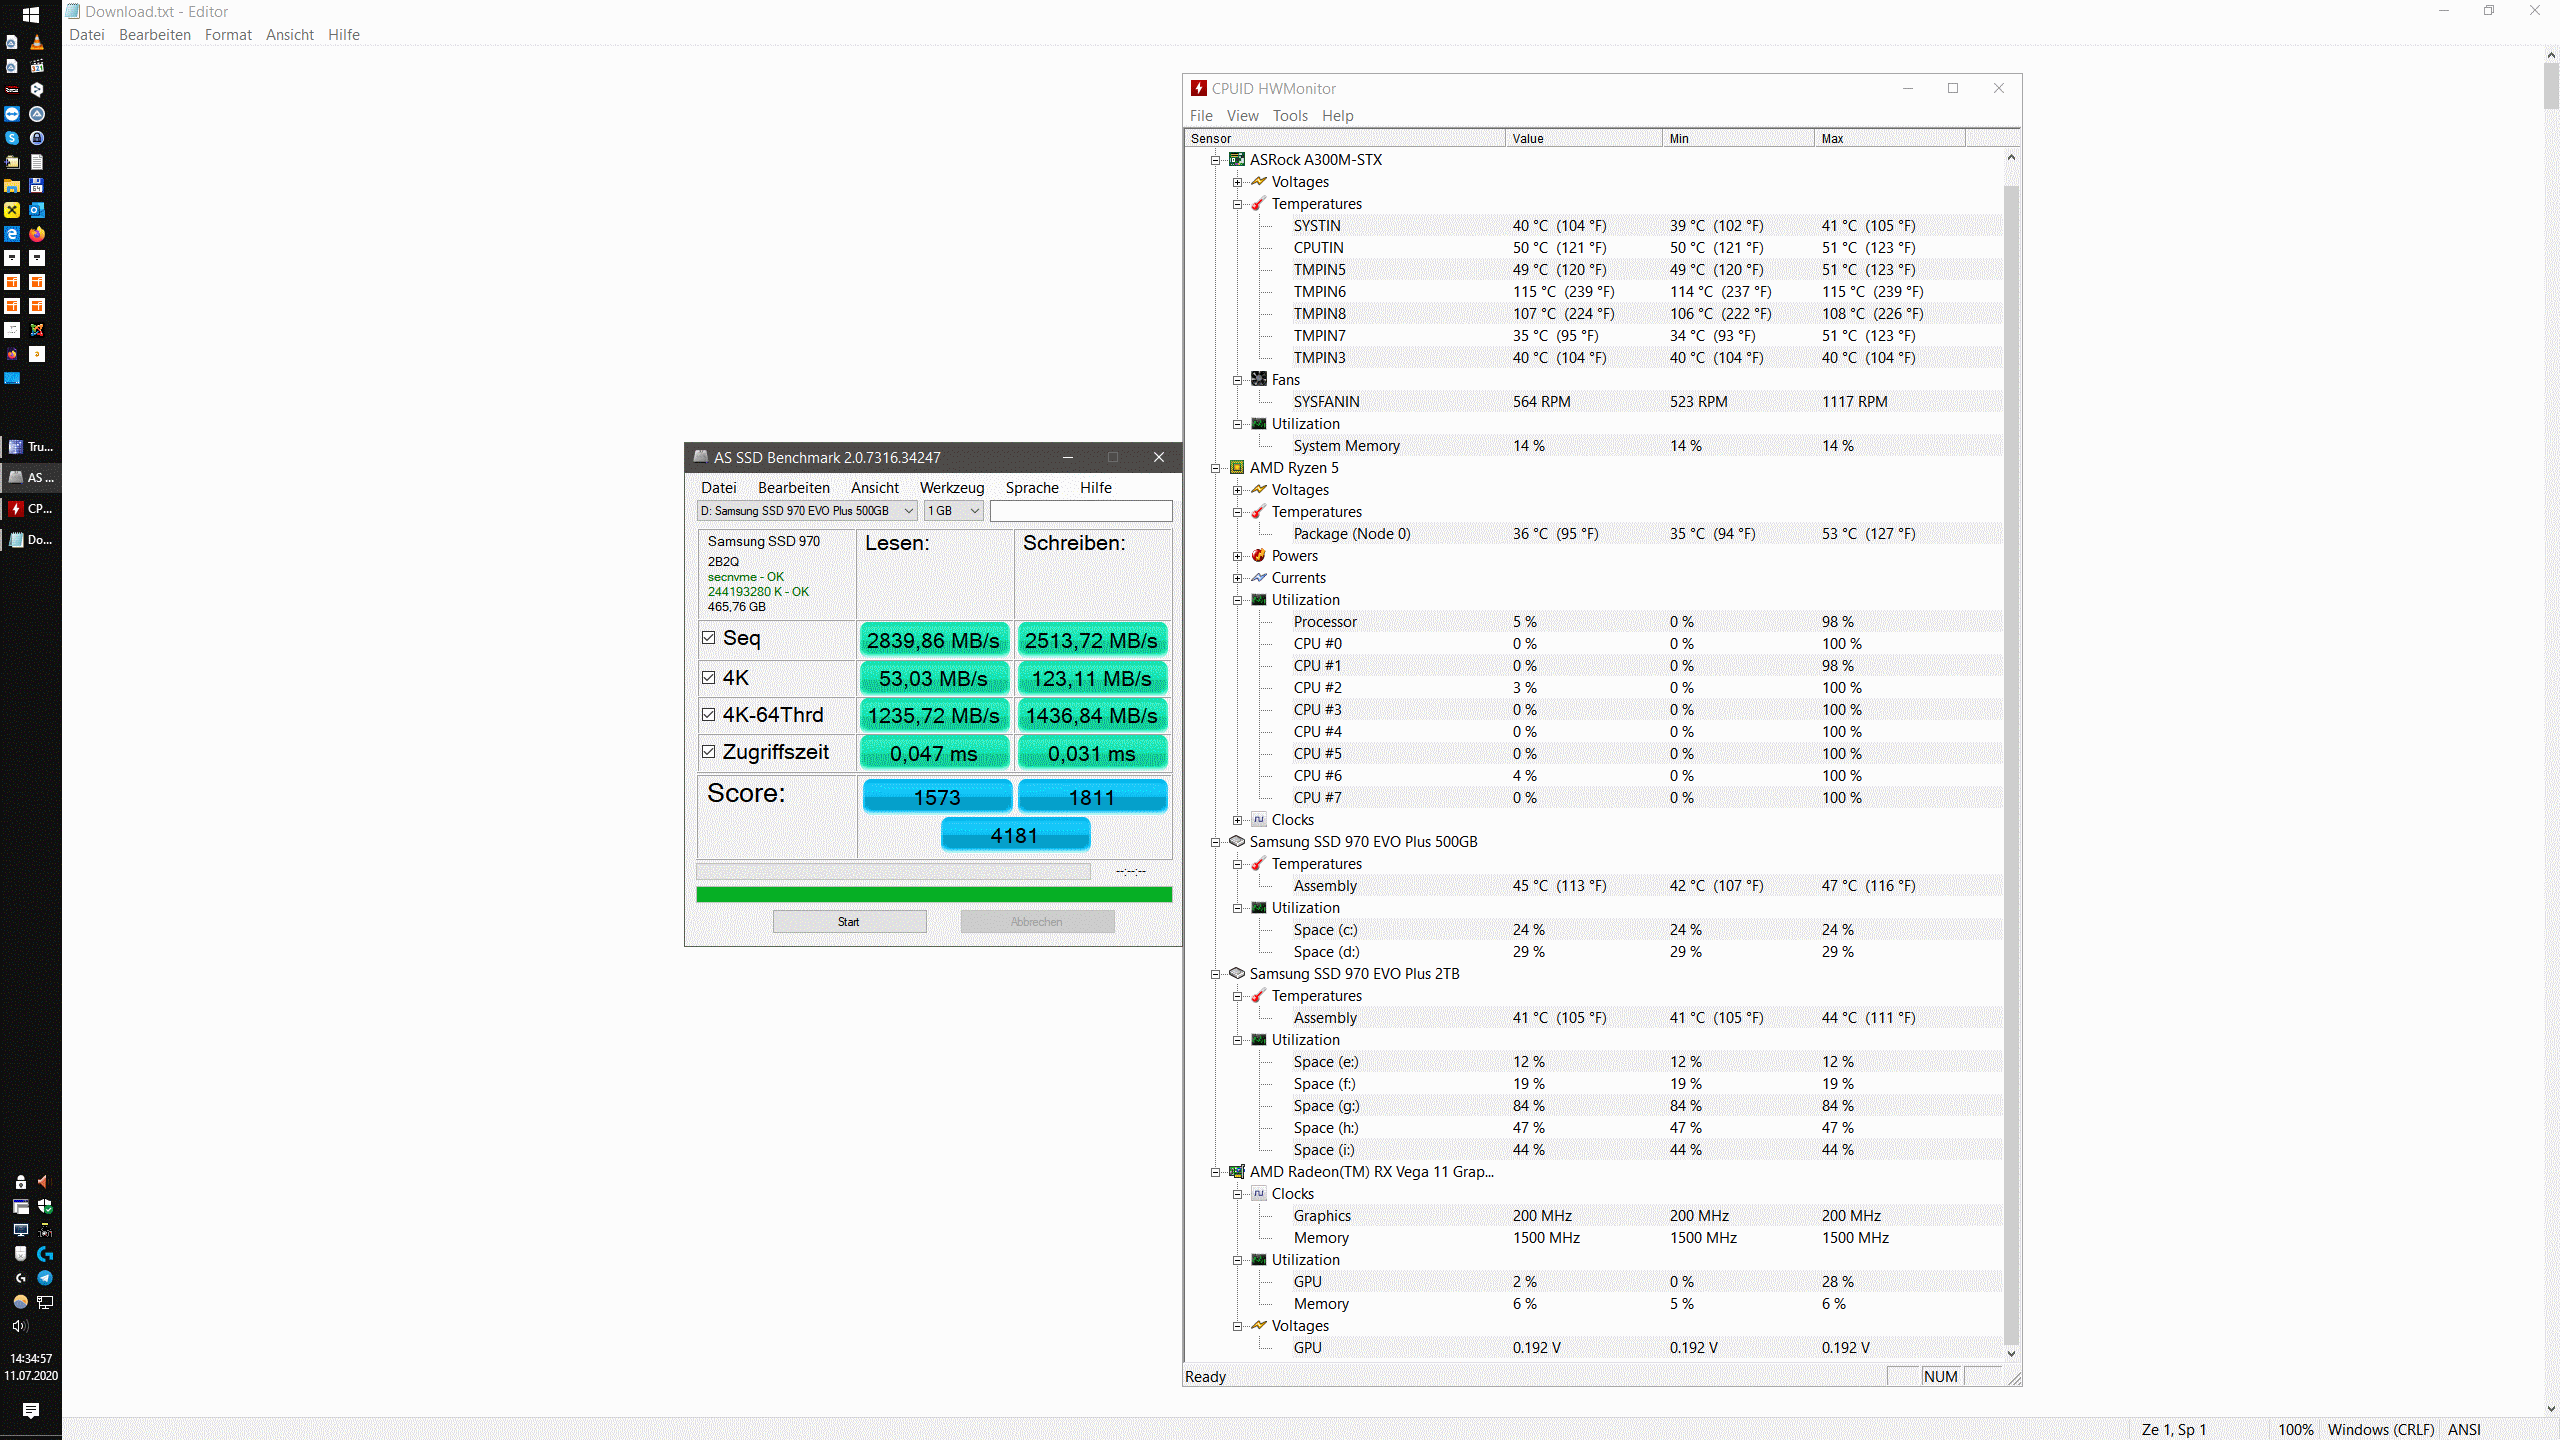The width and height of the screenshot is (2560, 1440).
Task: Click the Max column header in HWMonitor
Action: (x=1890, y=139)
